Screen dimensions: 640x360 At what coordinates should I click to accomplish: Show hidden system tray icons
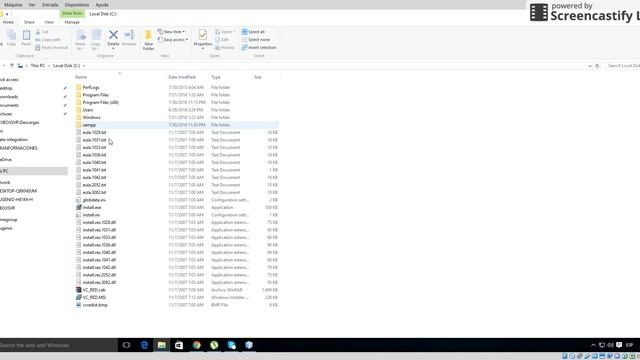pyautogui.click(x=593, y=345)
